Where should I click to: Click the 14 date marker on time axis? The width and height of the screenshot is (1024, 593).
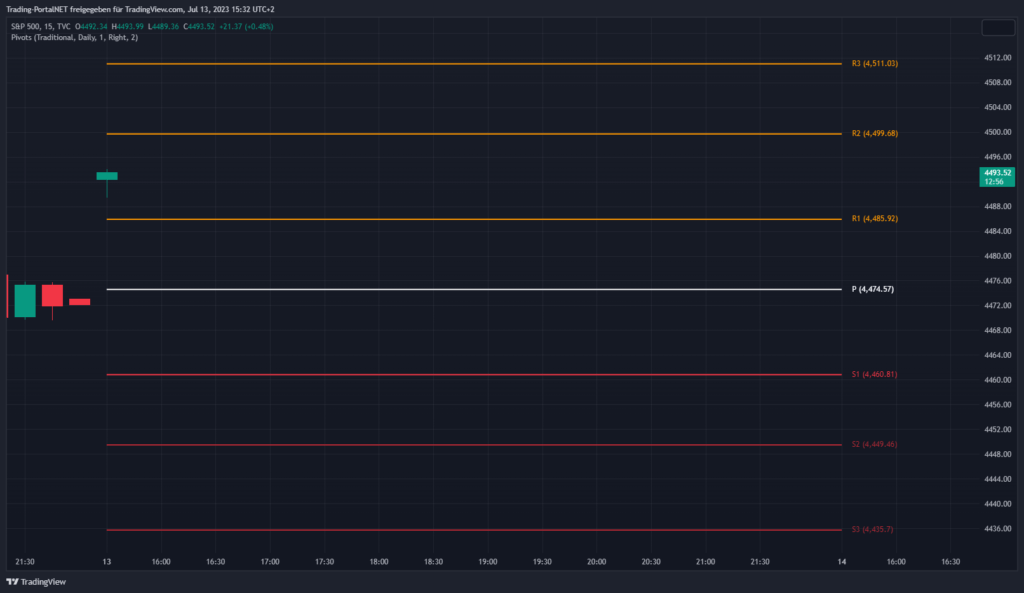[842, 562]
